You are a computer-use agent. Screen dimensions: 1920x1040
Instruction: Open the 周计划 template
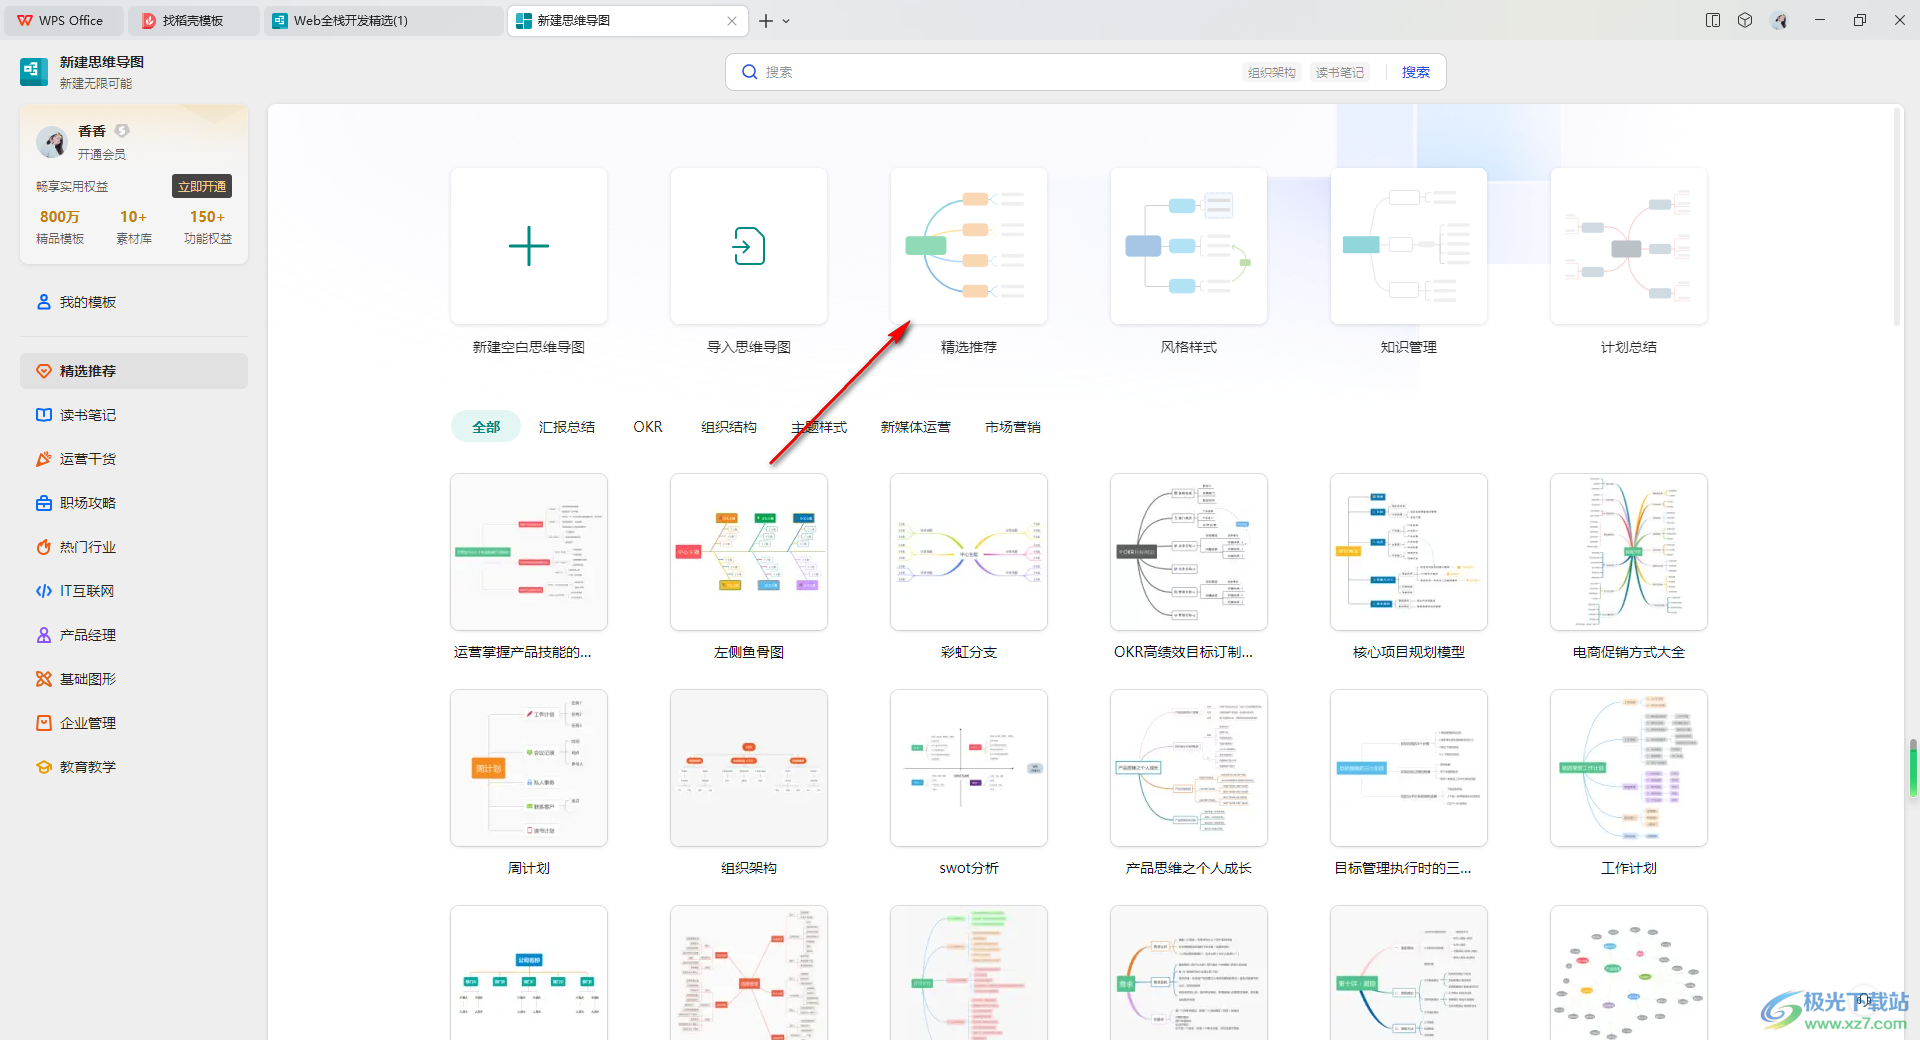pyautogui.click(x=529, y=768)
